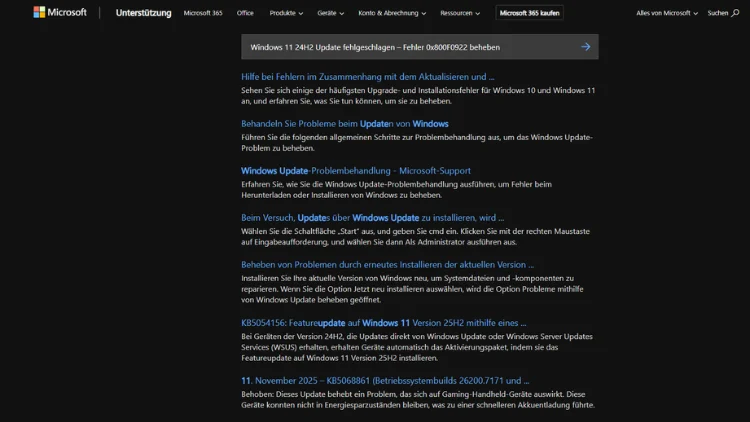Expand the Alles von Microsoft menu
750x422 pixels.
click(x=667, y=13)
